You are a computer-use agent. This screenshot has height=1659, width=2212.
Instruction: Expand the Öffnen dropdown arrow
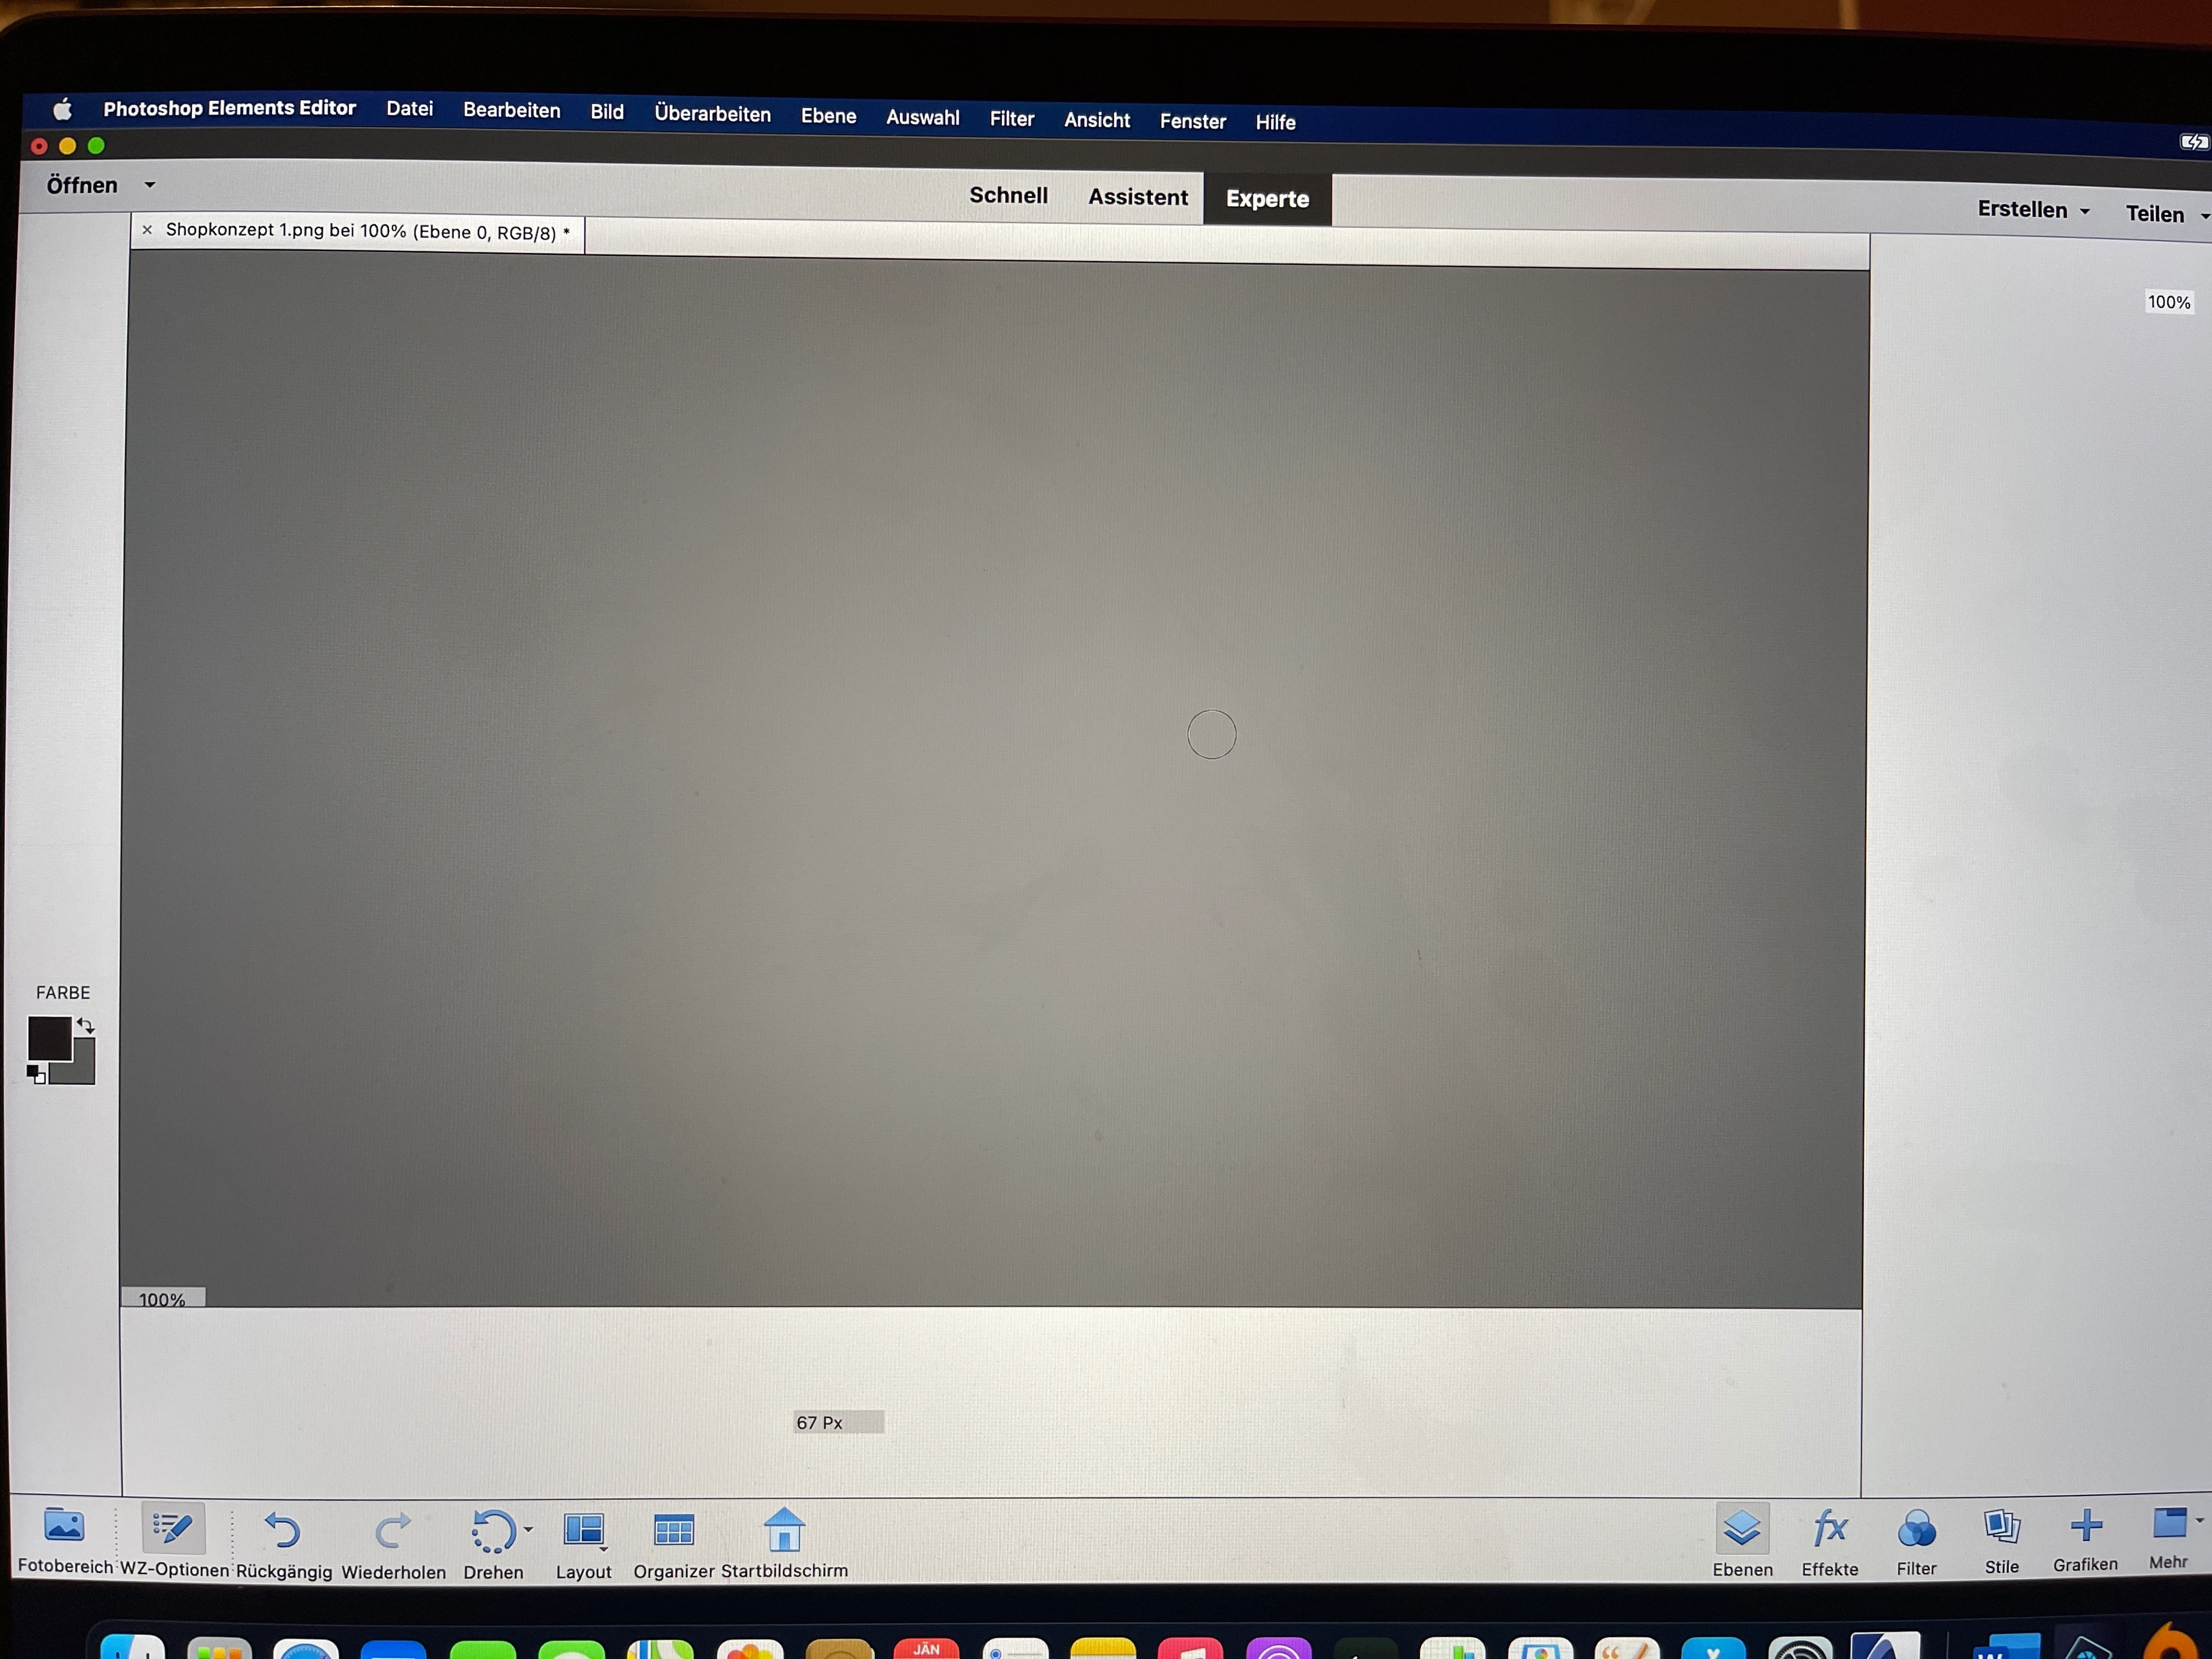click(x=150, y=185)
